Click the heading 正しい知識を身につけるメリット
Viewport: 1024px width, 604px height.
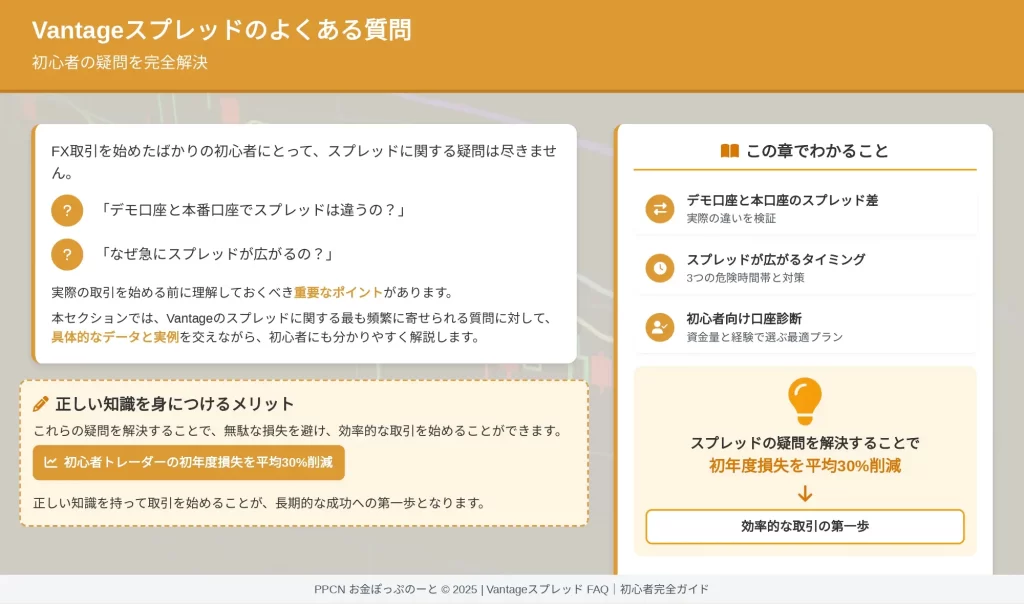point(175,404)
